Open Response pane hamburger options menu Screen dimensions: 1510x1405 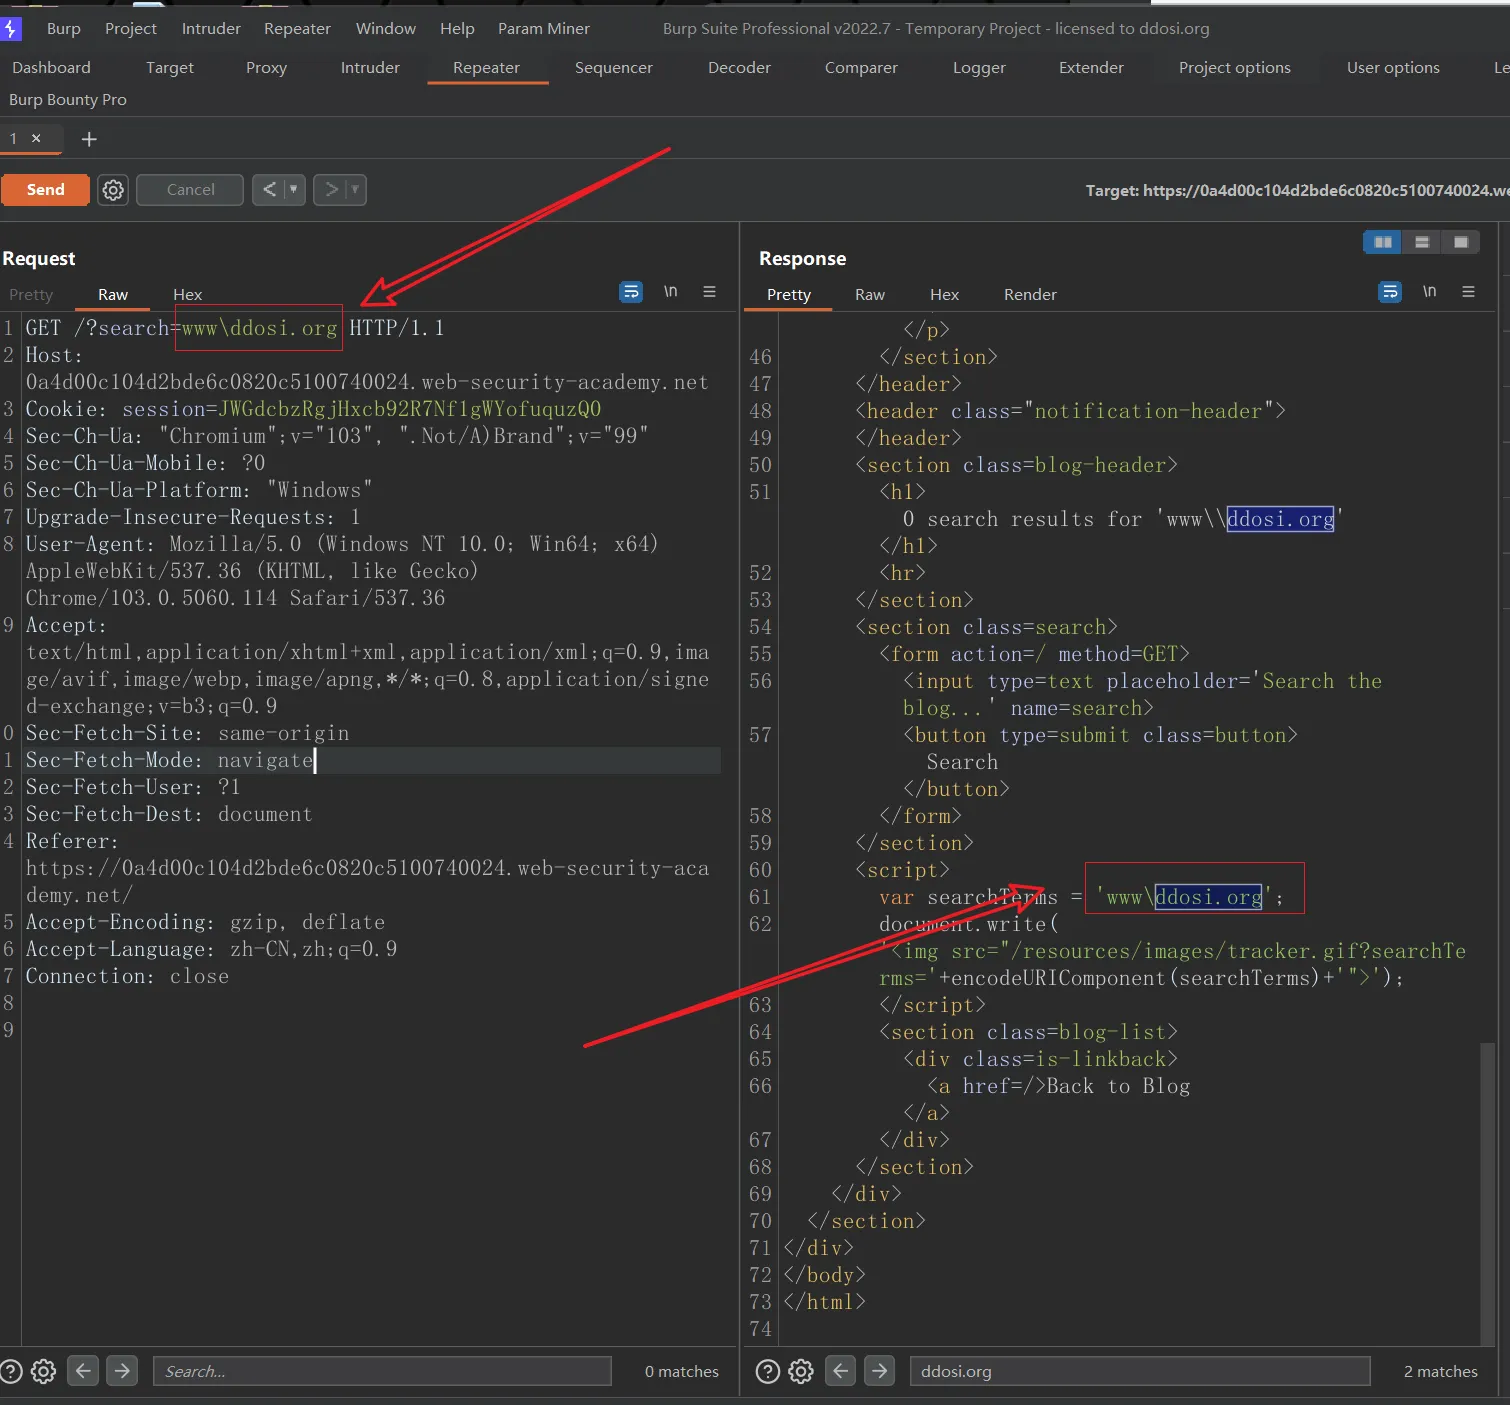pyautogui.click(x=1468, y=292)
